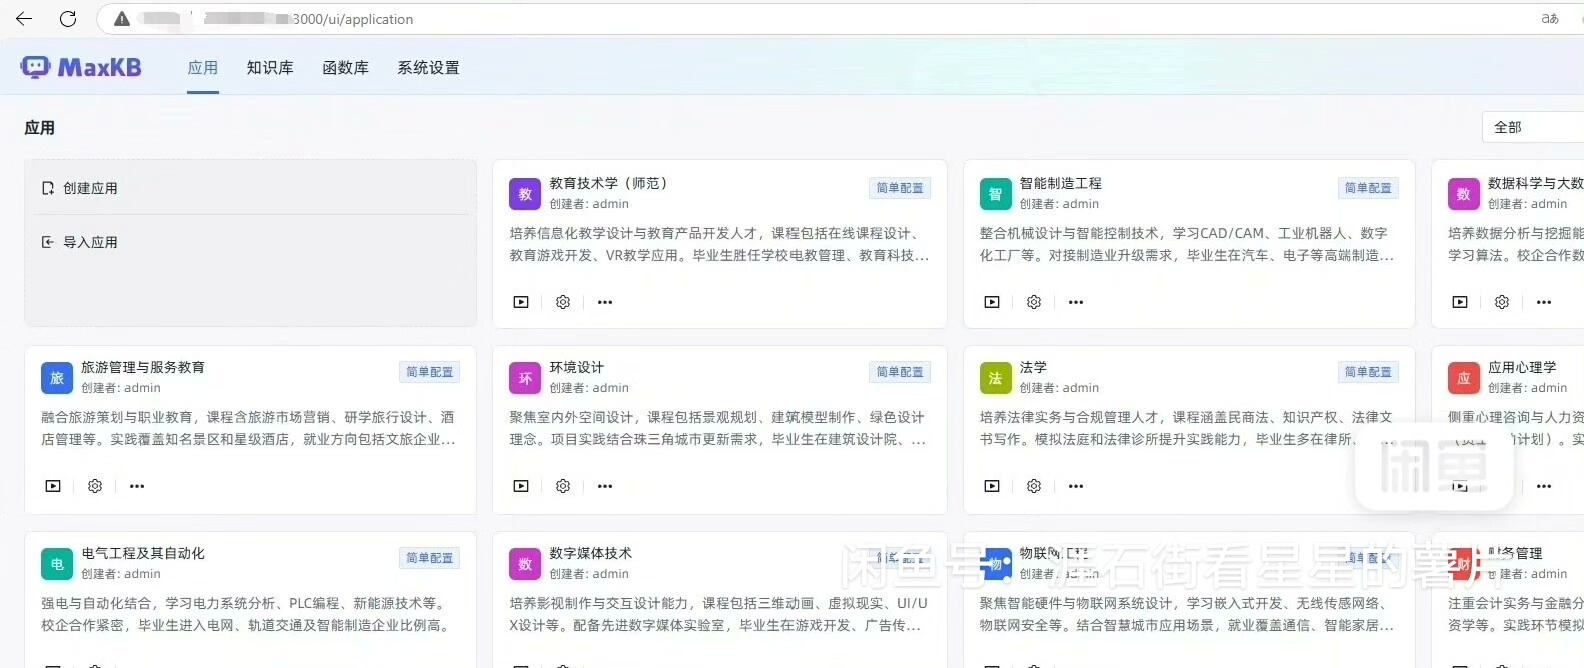Click the 数字媒体技术 magenta app avatar
This screenshot has width=1584, height=668.
[x=525, y=564]
